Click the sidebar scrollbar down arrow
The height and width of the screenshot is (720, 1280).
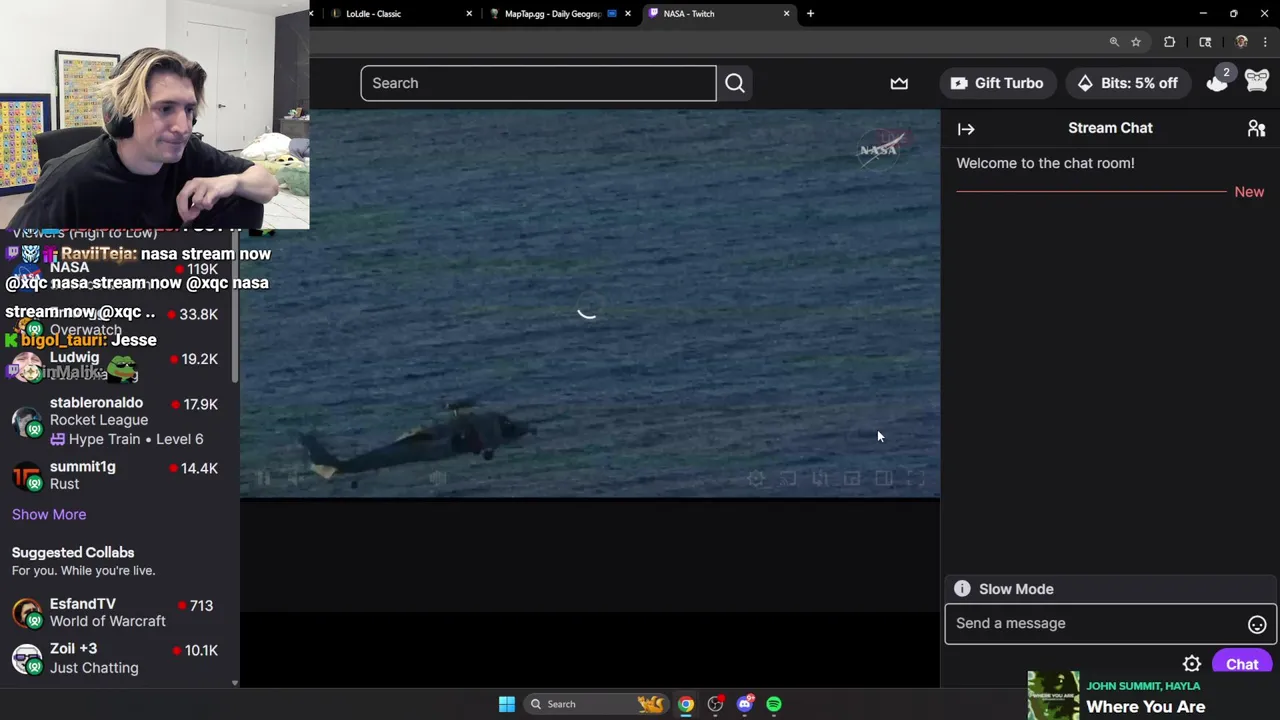pos(235,683)
